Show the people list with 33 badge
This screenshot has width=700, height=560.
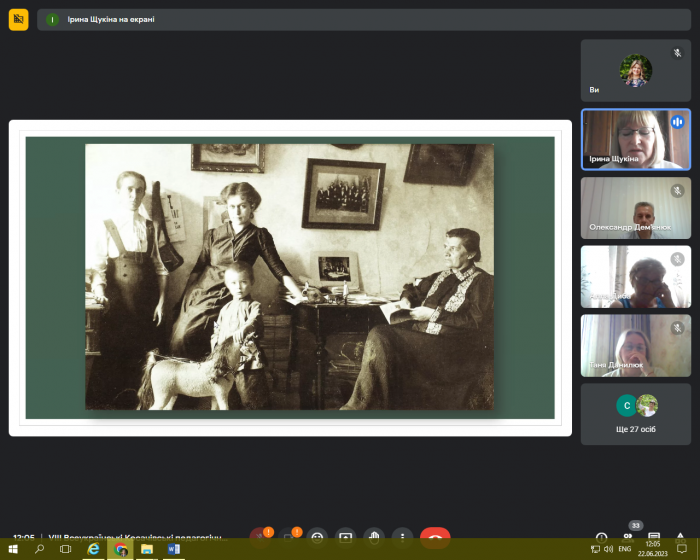pyautogui.click(x=628, y=535)
